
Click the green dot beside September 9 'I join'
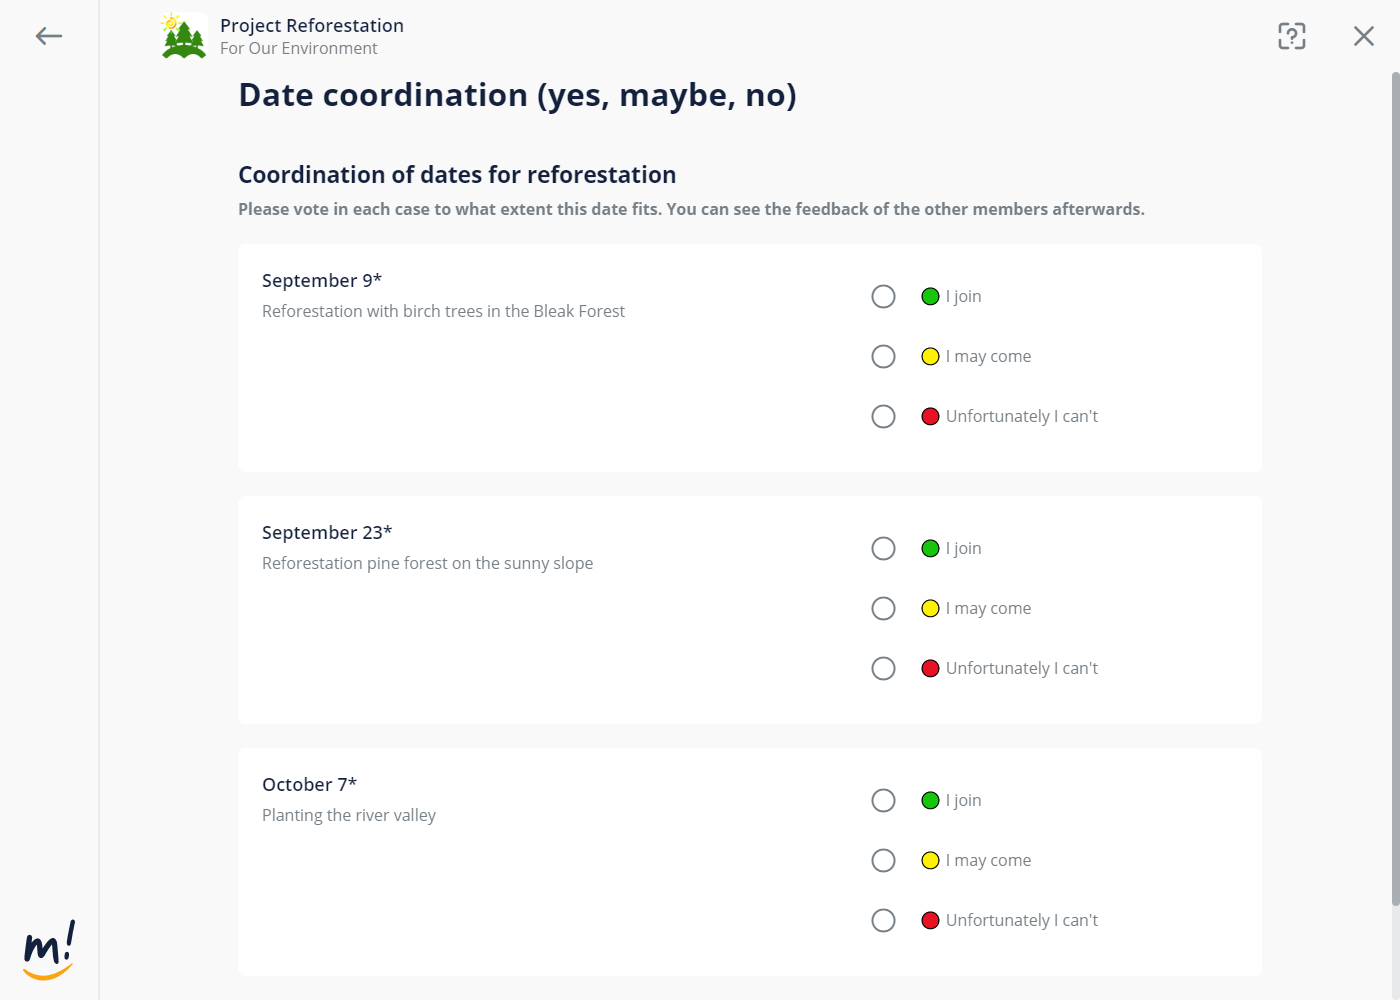[930, 297]
